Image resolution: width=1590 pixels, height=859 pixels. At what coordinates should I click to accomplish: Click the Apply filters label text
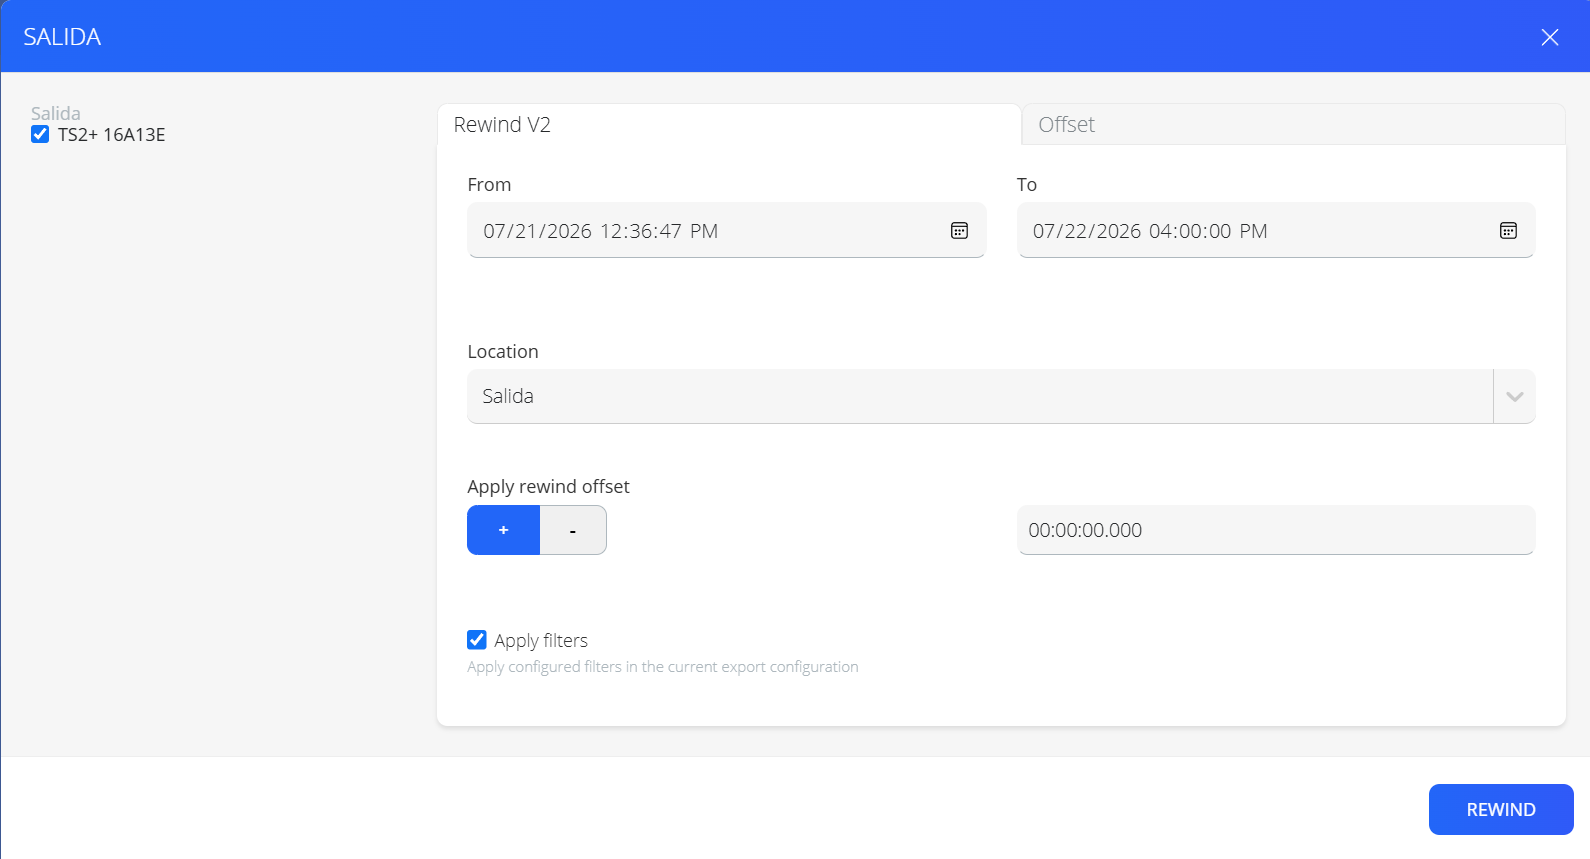point(541,640)
